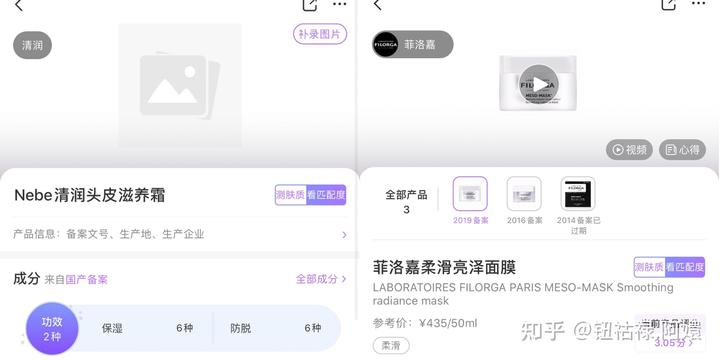
Task: Tap 参考价 ¥435/50ml price text
Action: pyautogui.click(x=425, y=323)
